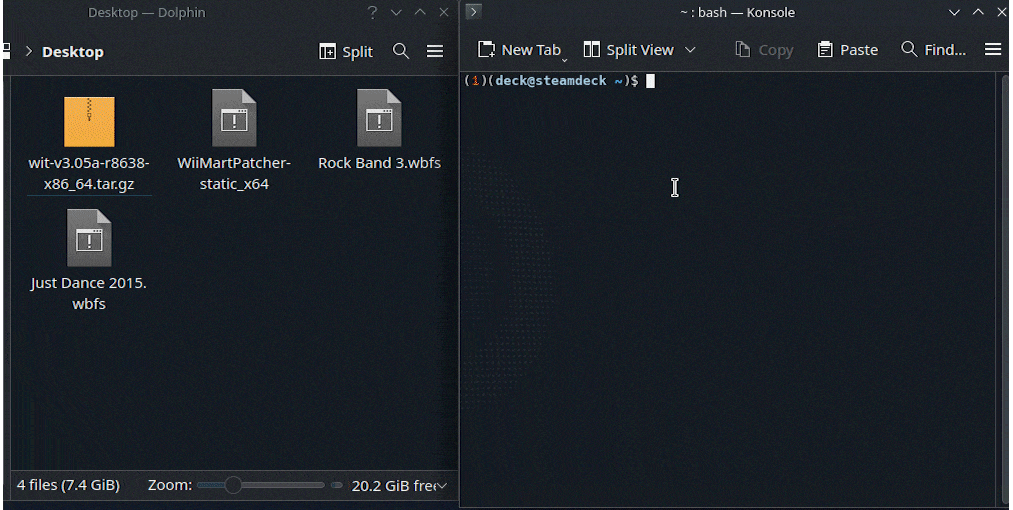The height and width of the screenshot is (510, 1013).
Task: Expand the Split View dropdown arrow
Action: [690, 50]
